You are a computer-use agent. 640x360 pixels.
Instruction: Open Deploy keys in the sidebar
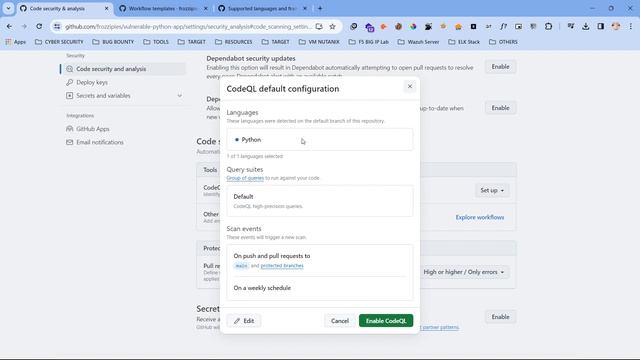click(x=92, y=82)
